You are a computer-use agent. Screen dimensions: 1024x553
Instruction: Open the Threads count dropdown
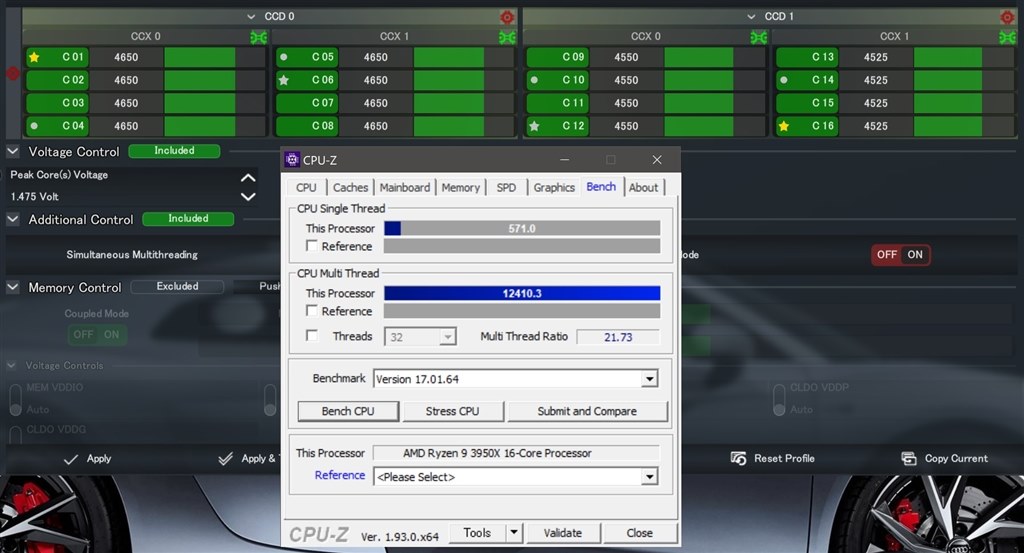coord(447,337)
